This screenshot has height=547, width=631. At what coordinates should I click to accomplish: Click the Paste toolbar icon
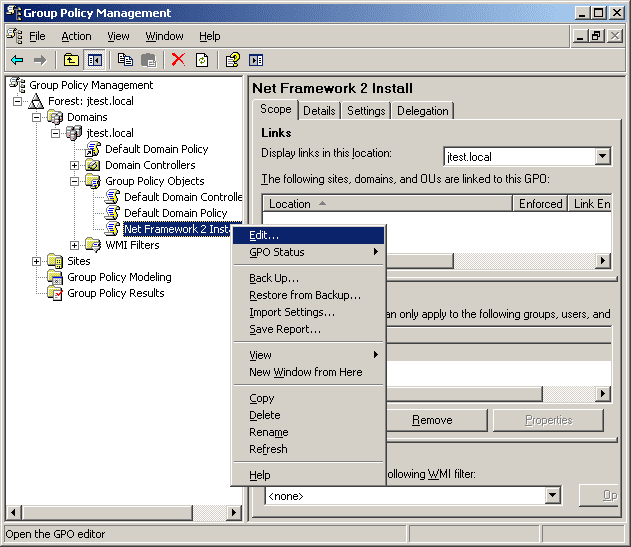pyautogui.click(x=148, y=60)
